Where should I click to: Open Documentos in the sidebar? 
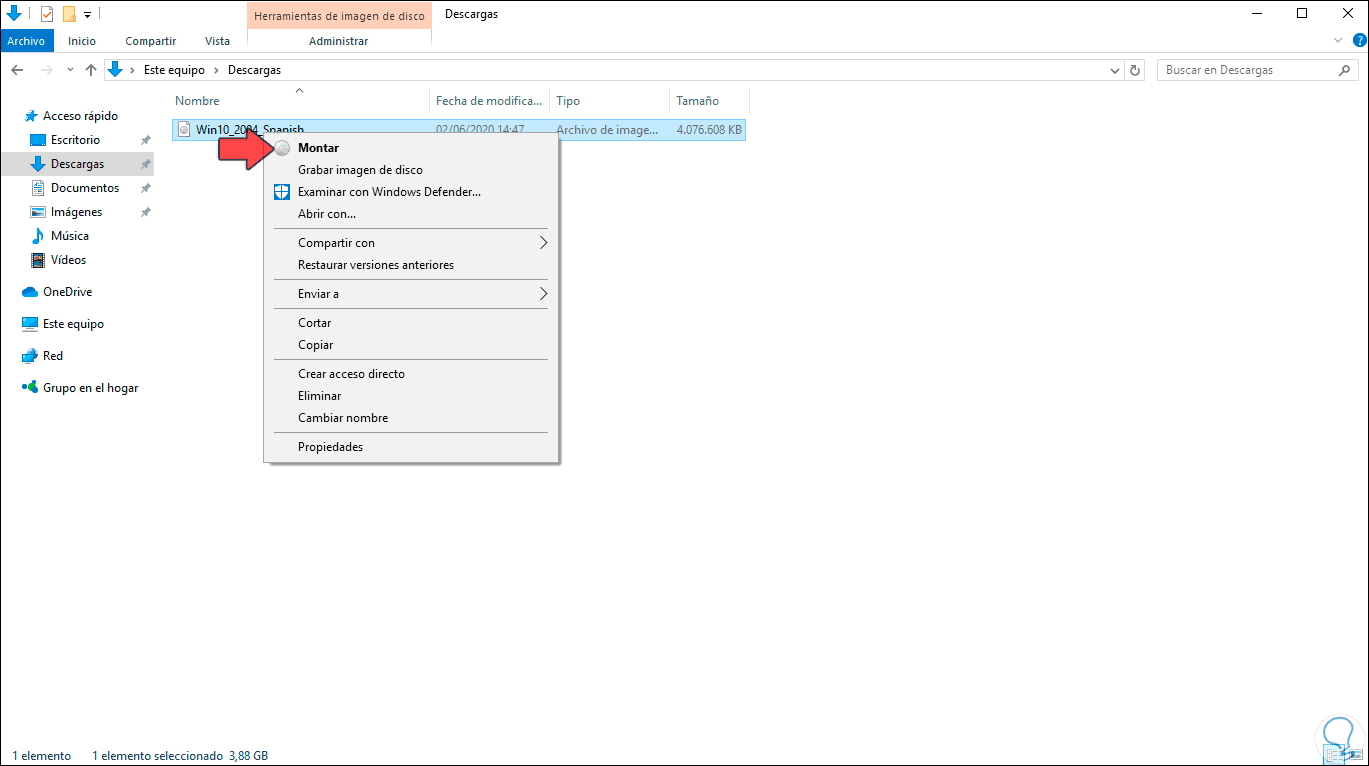[x=85, y=188]
